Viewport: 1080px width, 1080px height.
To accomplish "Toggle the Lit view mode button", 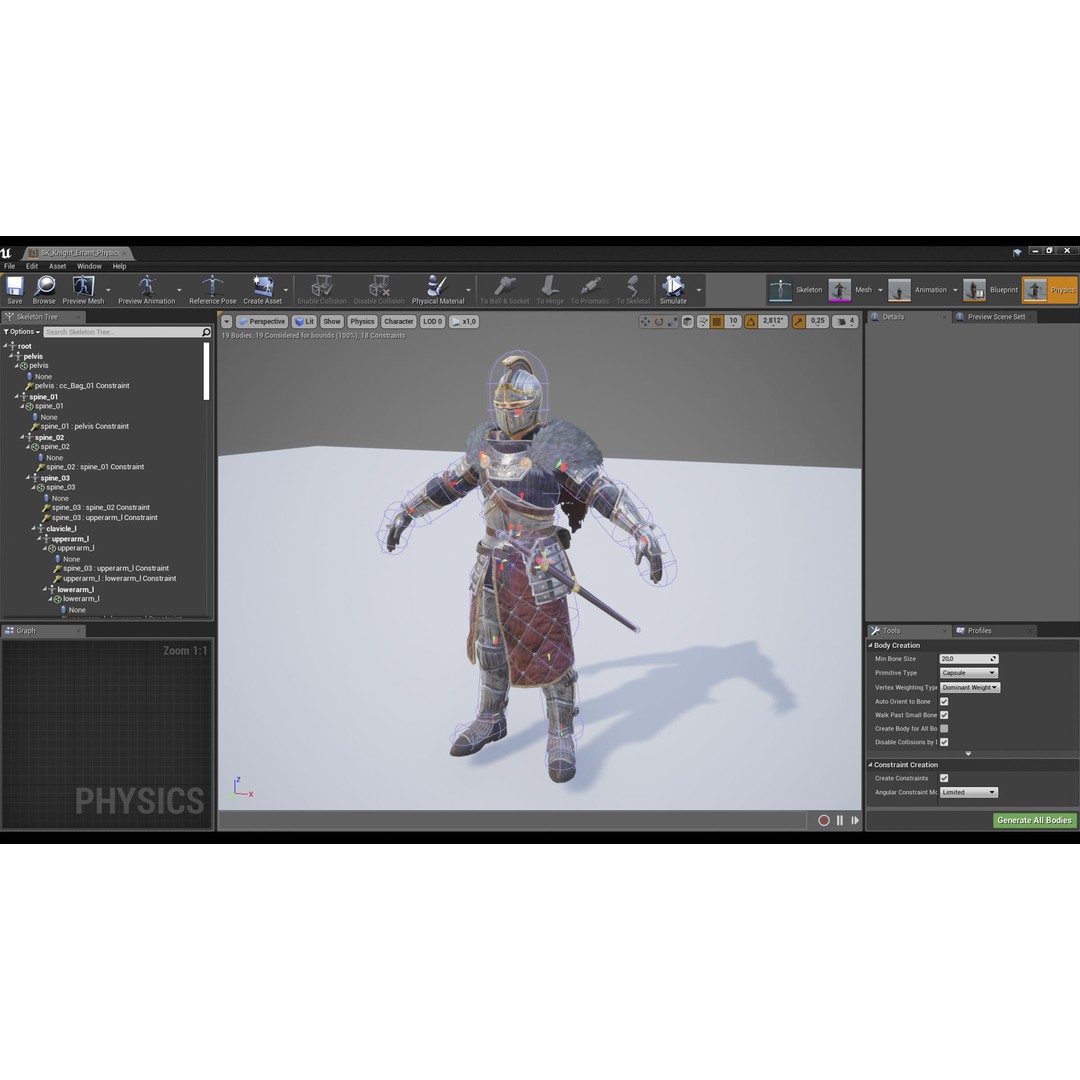I will pos(304,322).
